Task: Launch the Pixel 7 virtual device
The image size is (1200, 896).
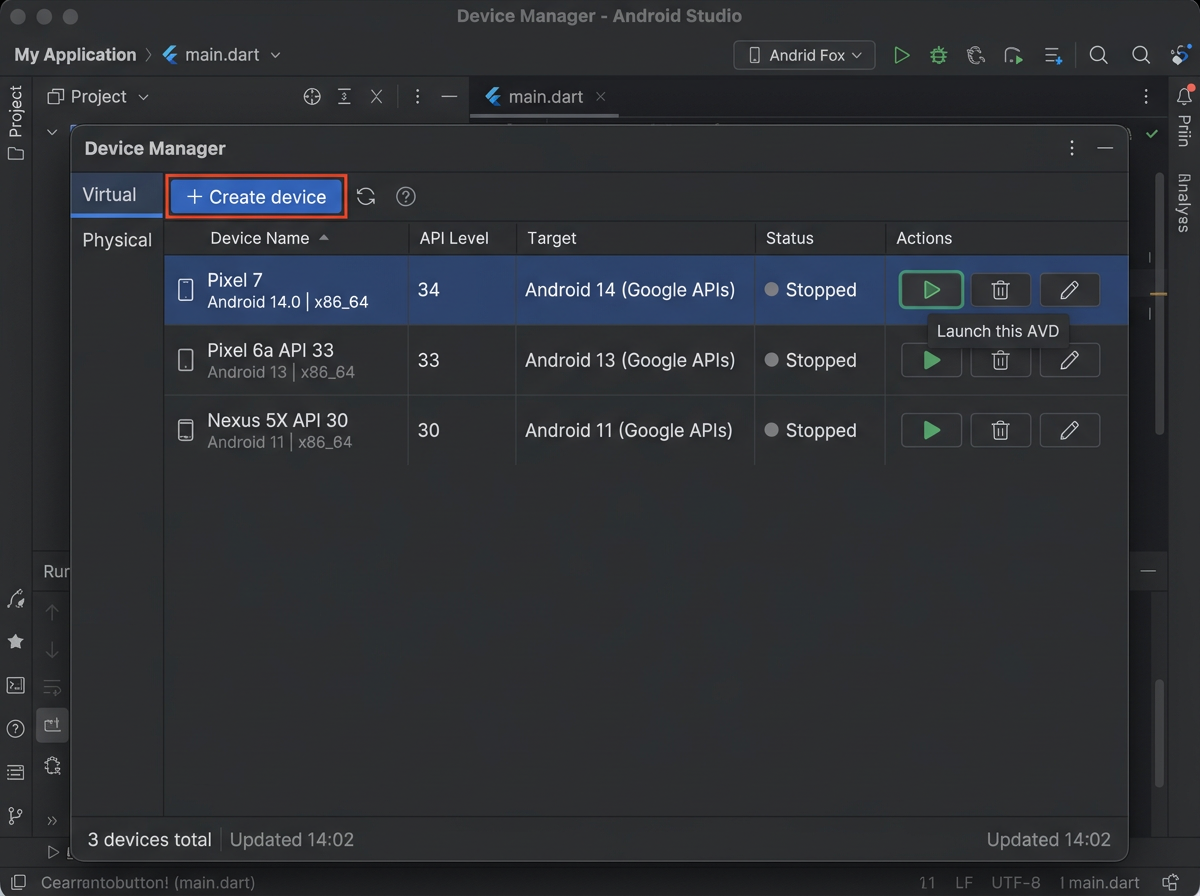Action: tap(931, 290)
